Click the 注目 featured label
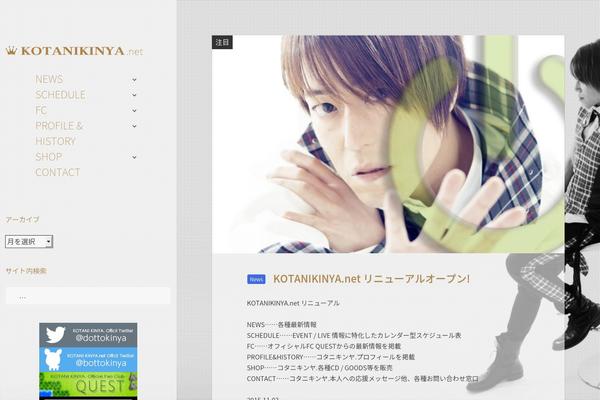Viewport: 600px width, 400px height. click(222, 42)
